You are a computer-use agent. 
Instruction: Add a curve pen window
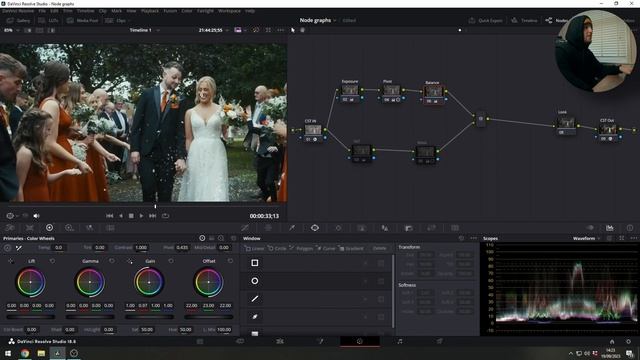point(255,316)
